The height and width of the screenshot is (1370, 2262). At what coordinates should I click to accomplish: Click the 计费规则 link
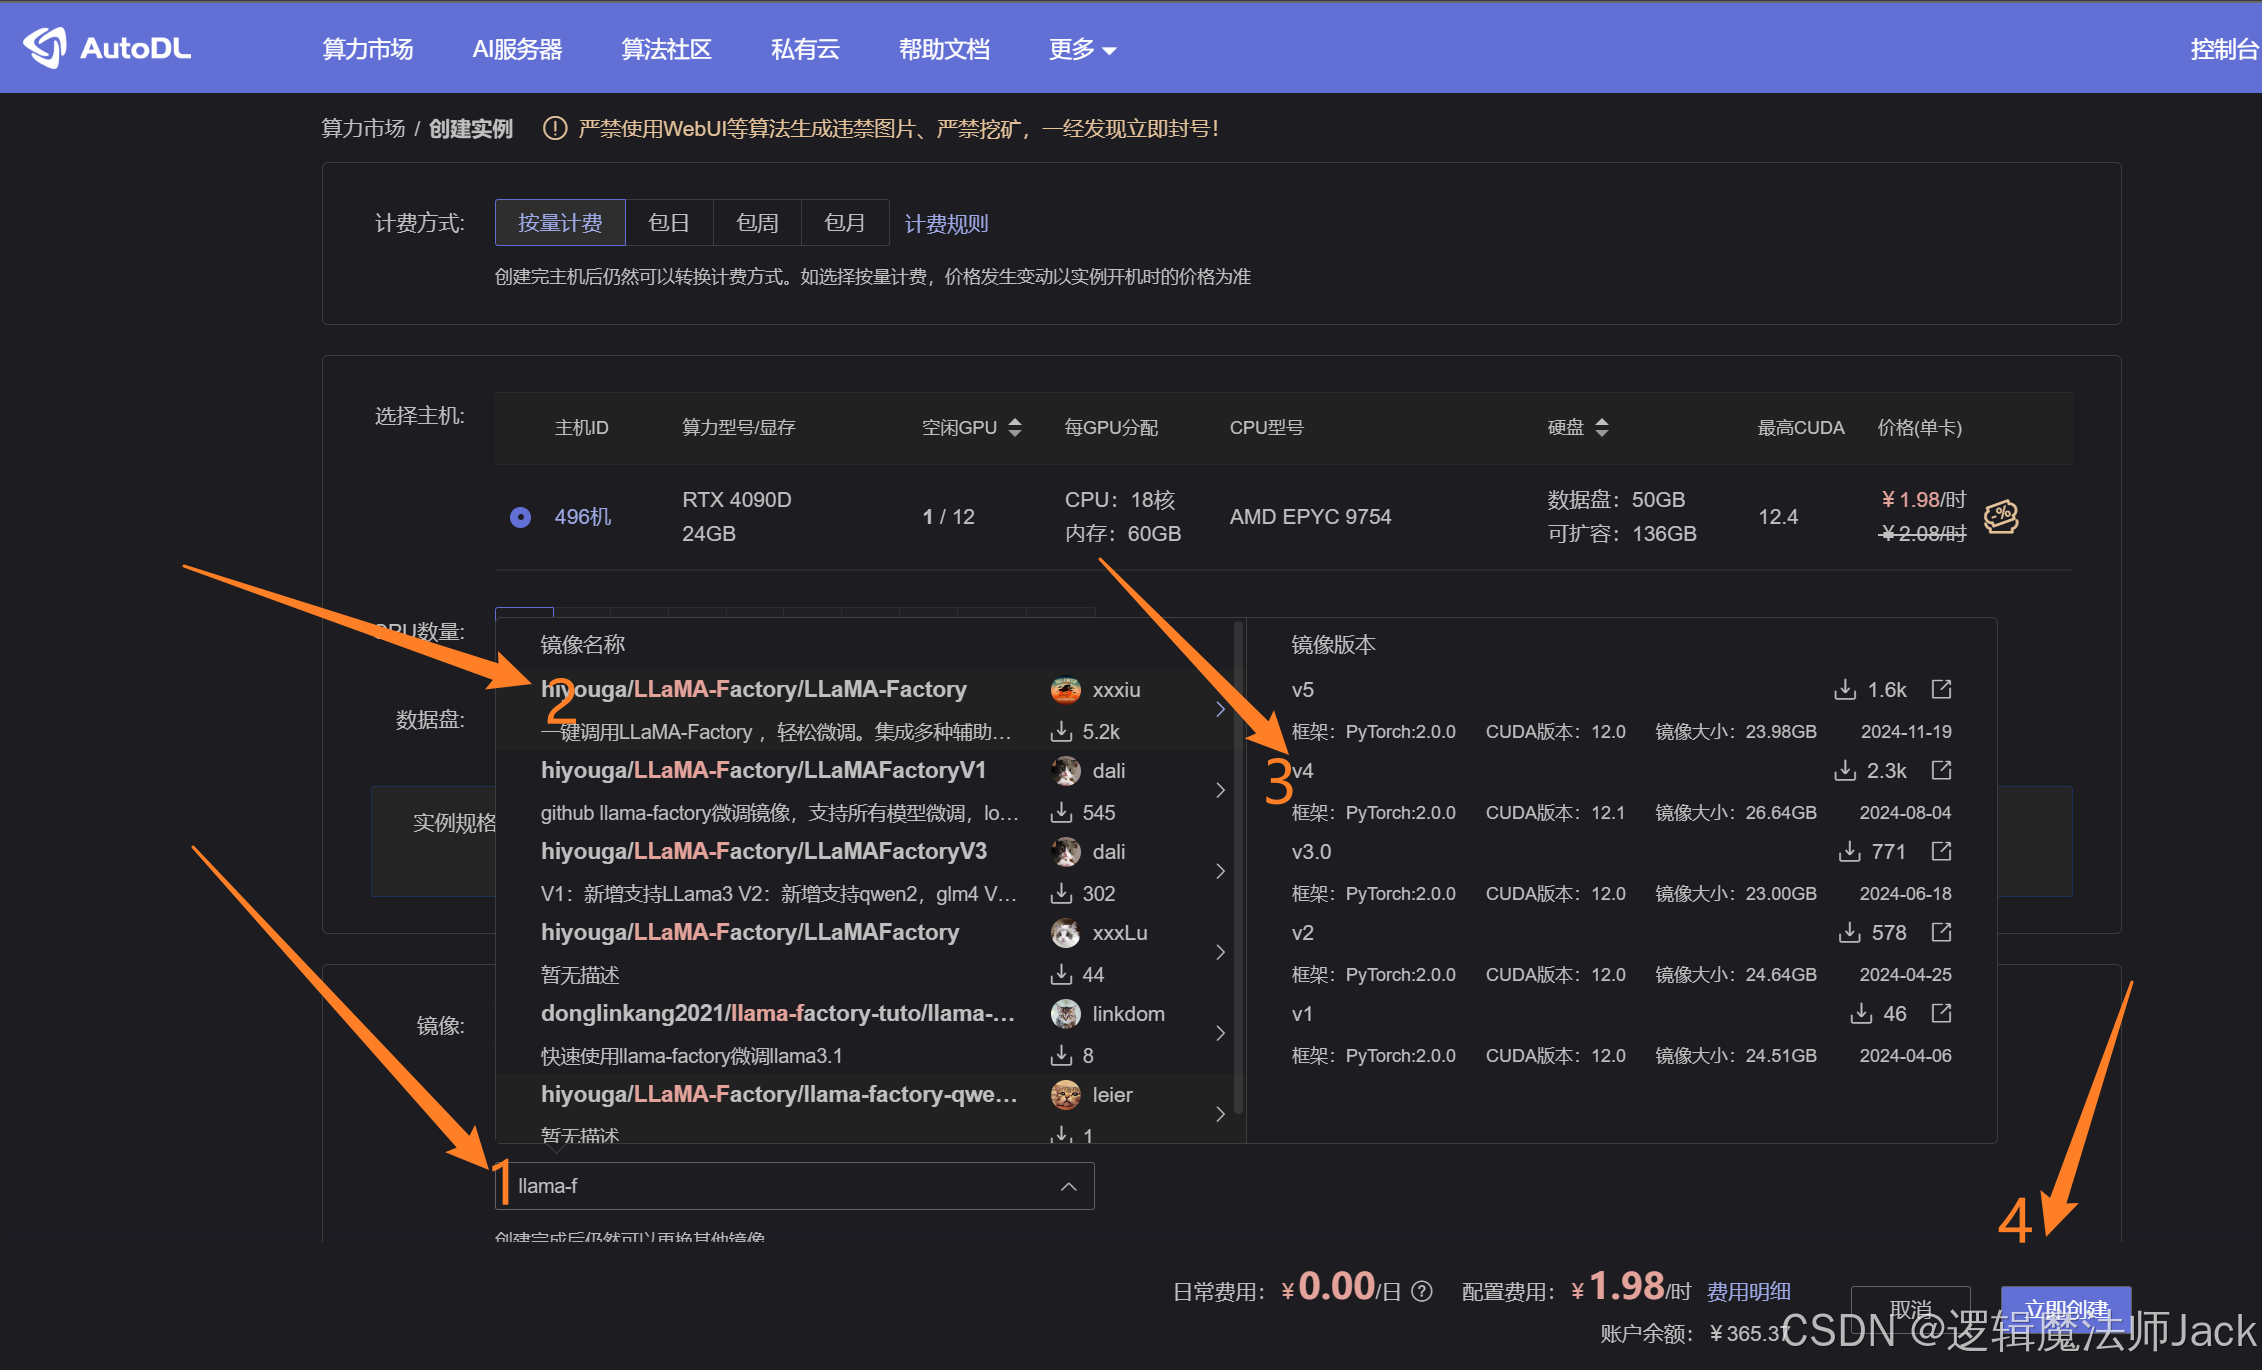[x=946, y=224]
